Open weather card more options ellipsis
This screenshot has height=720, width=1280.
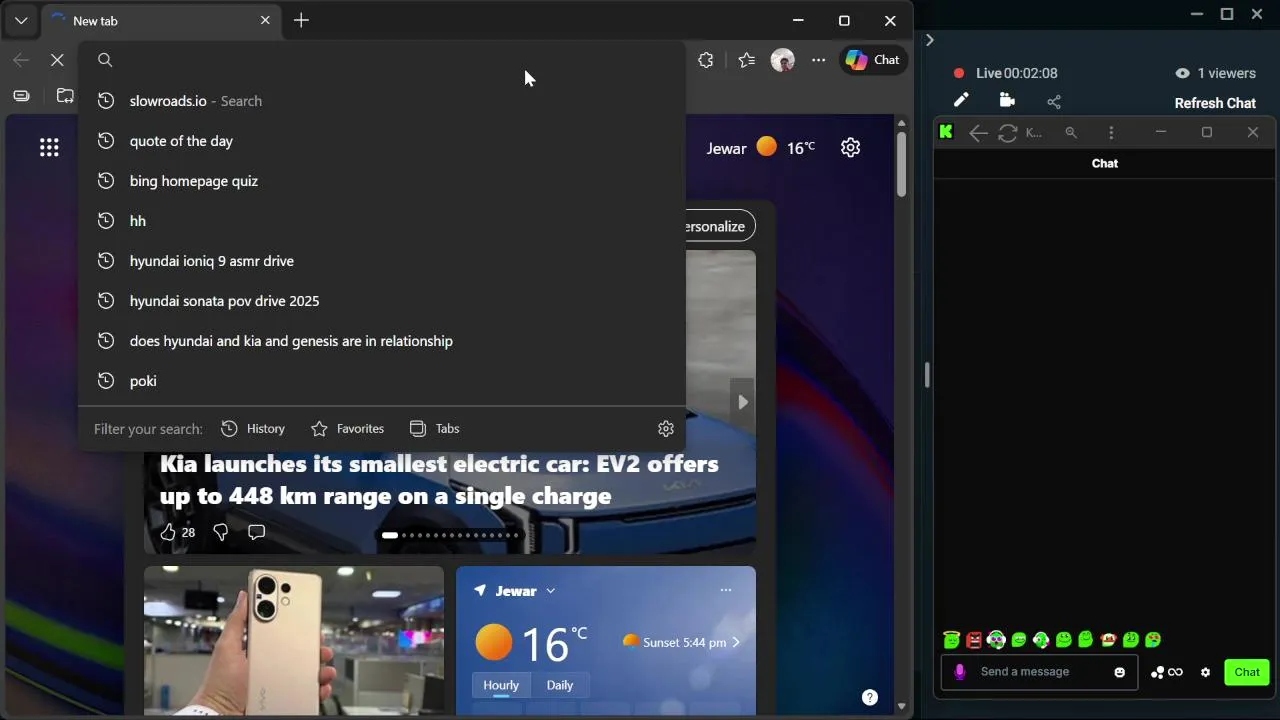point(726,590)
